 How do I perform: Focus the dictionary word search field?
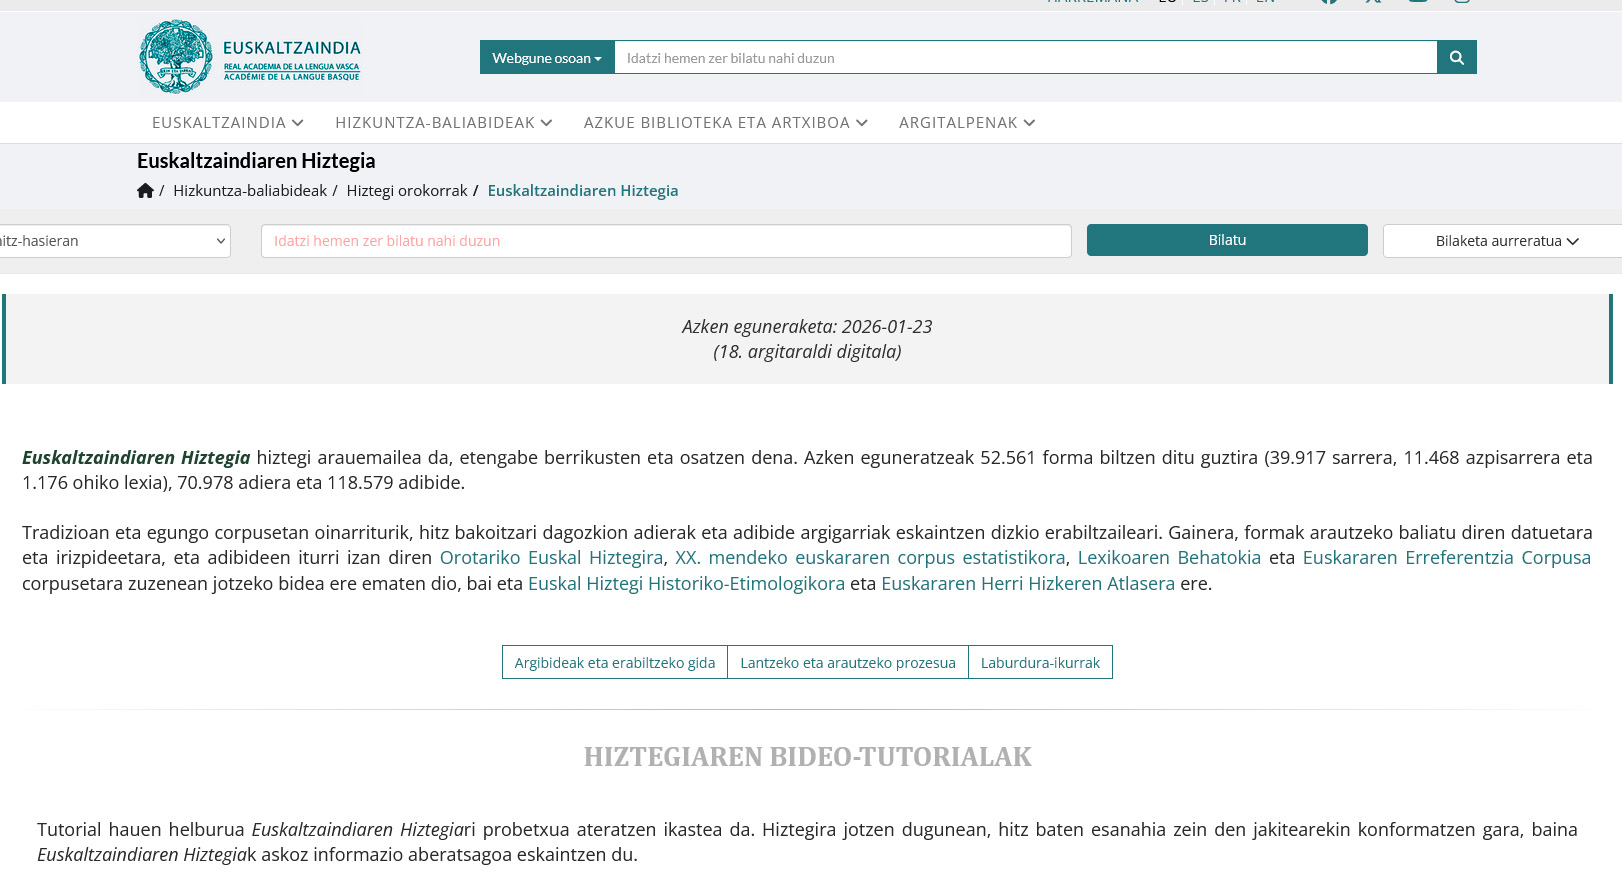point(665,241)
